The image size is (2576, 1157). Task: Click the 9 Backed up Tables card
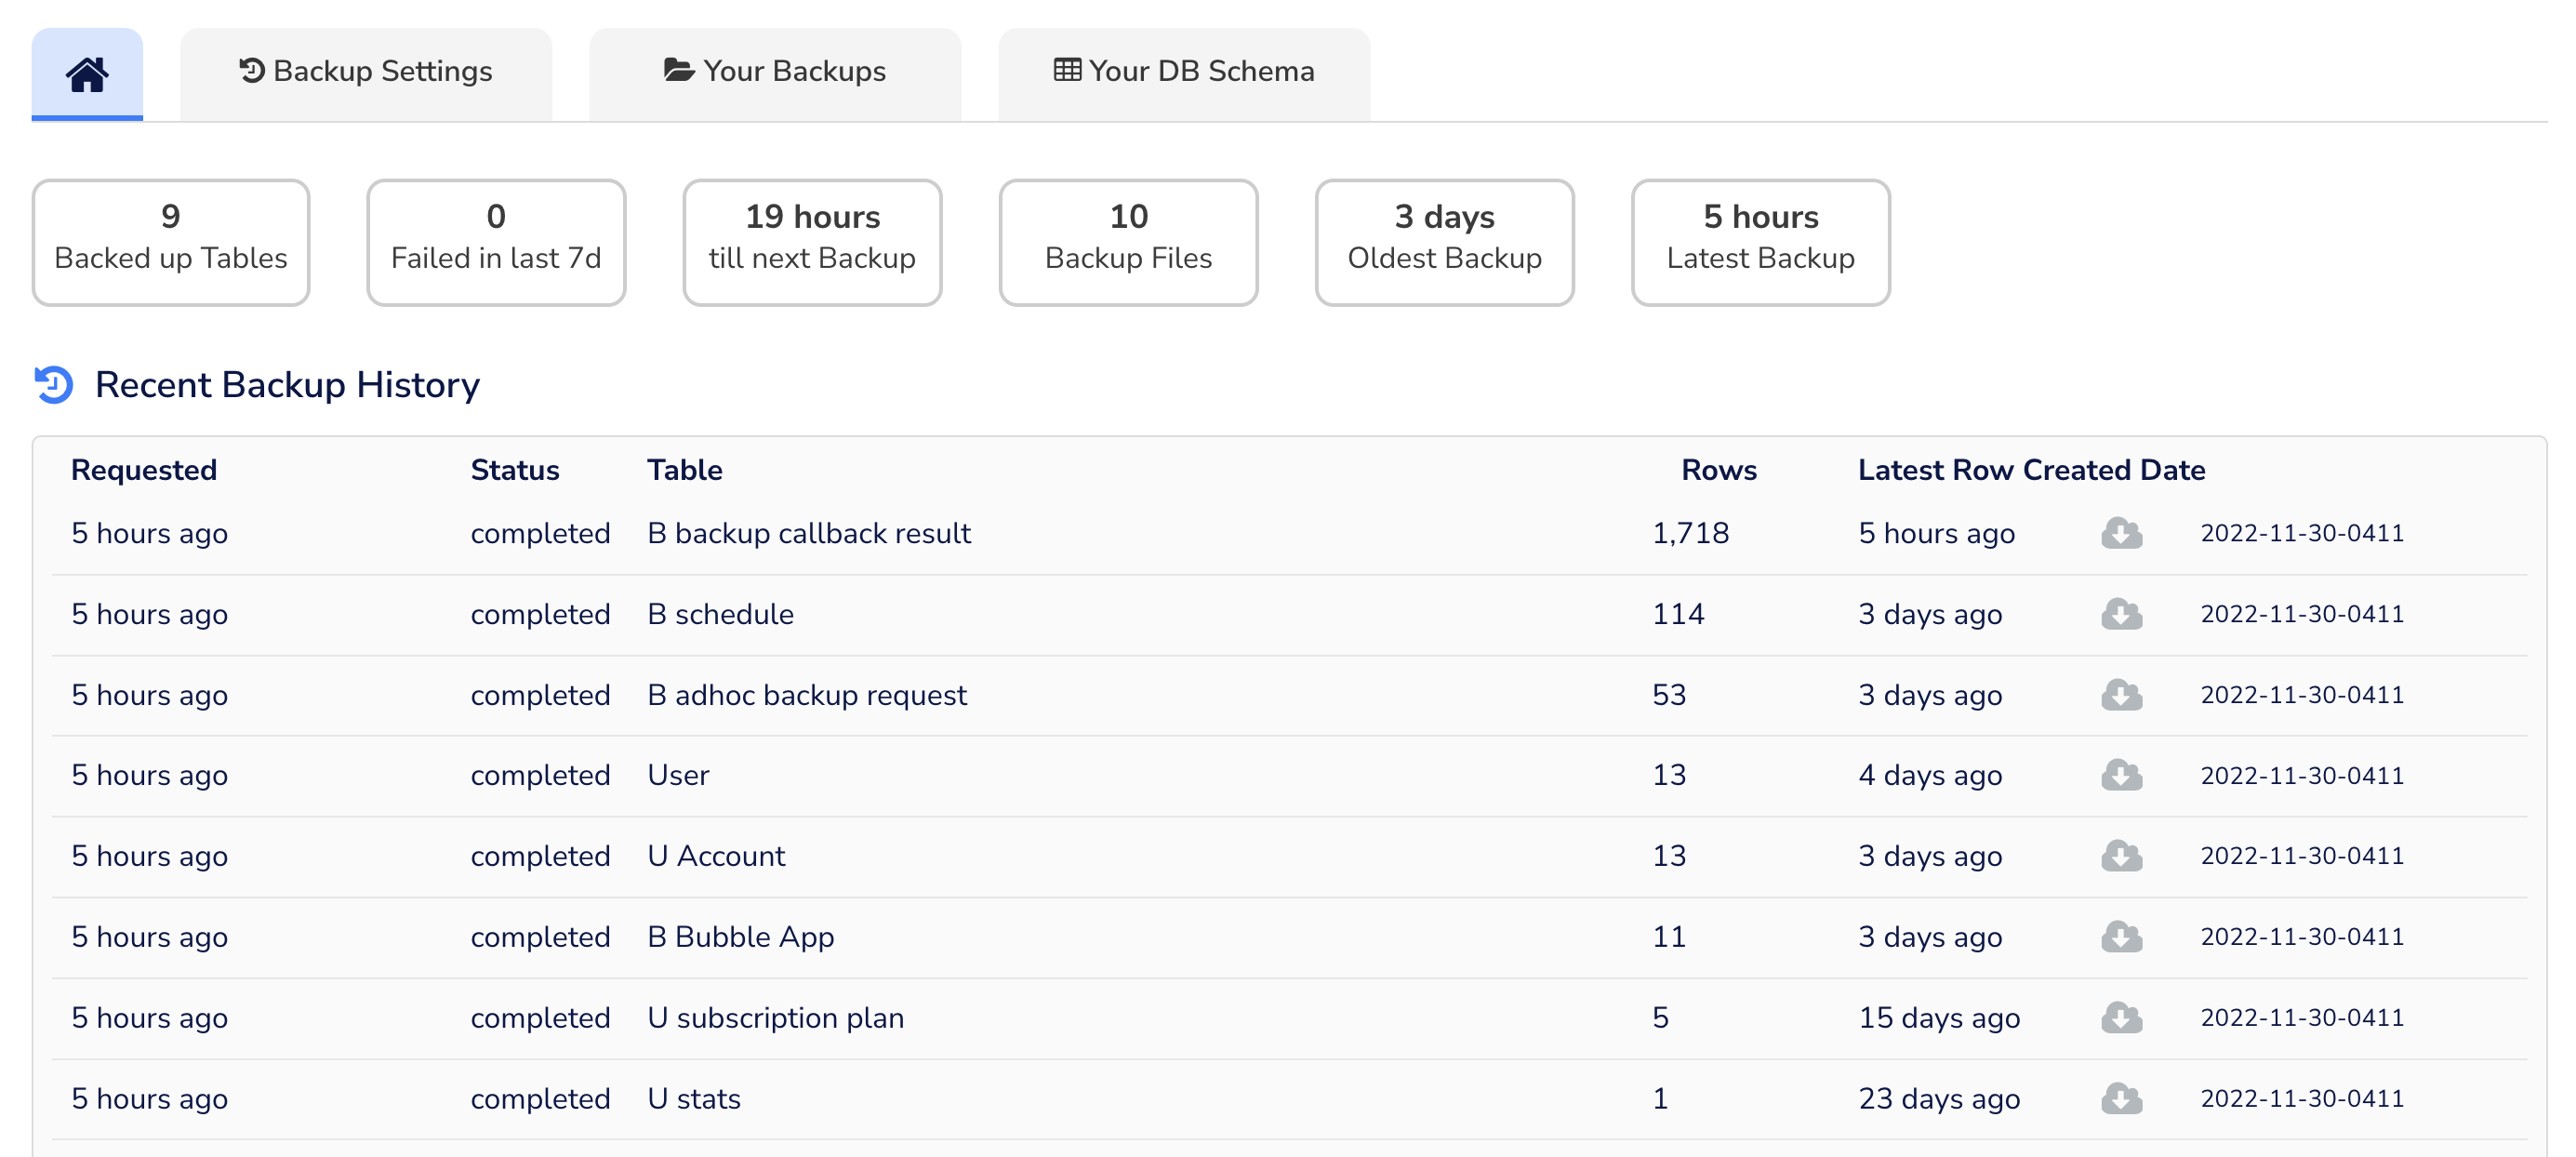171,242
